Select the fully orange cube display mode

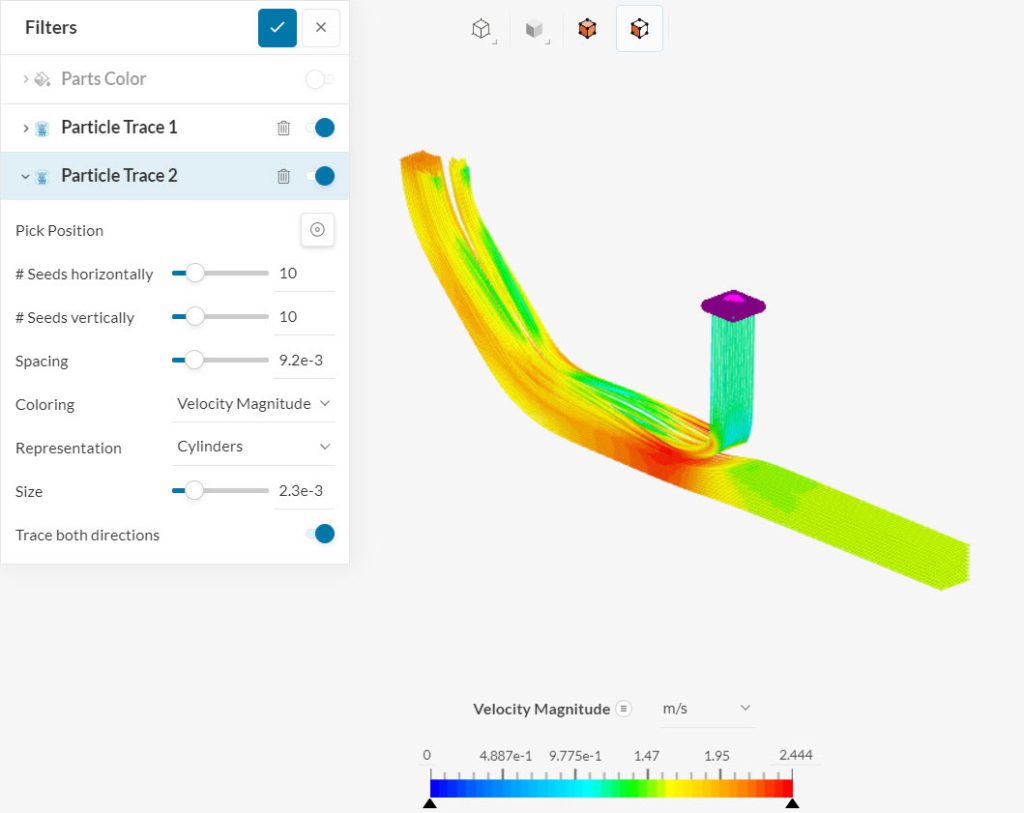[x=587, y=29]
